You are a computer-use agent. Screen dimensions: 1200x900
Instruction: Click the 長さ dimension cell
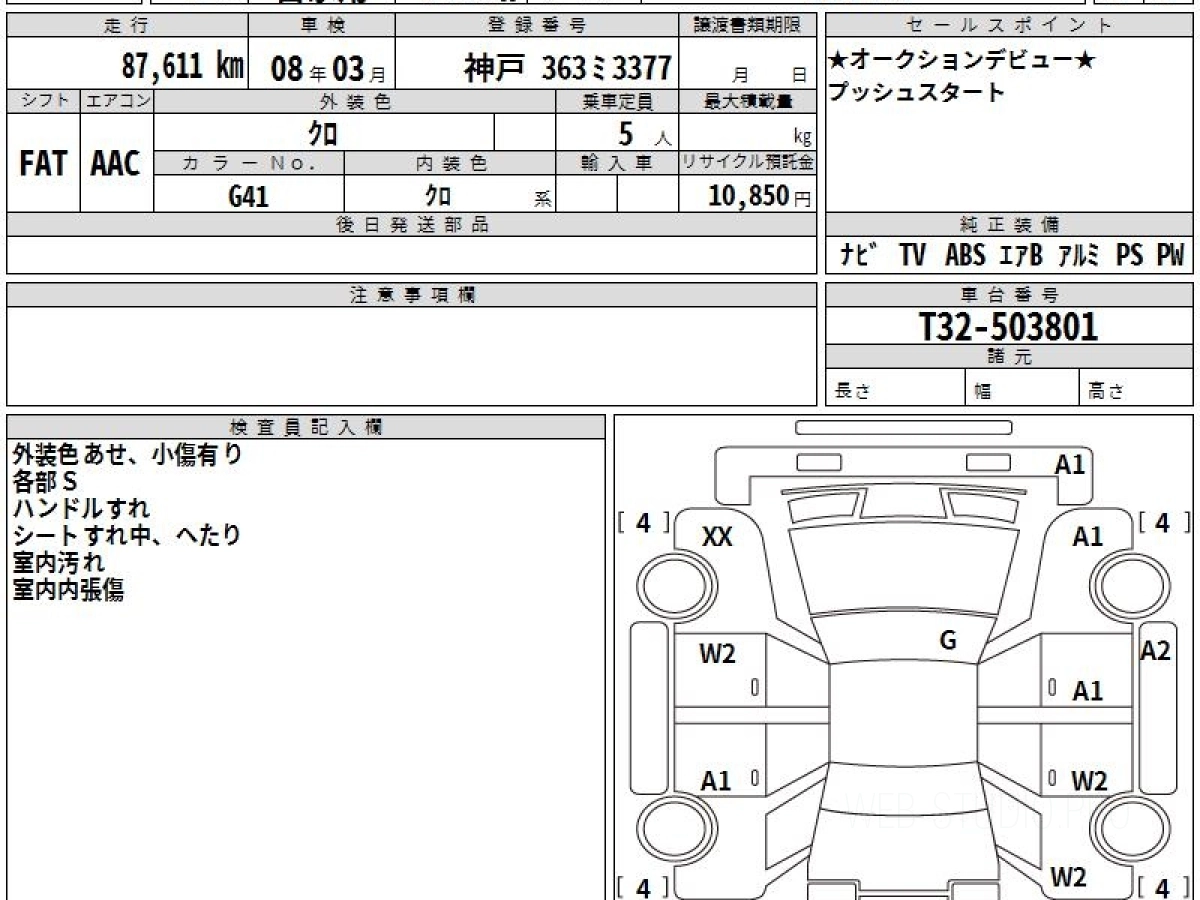[x=895, y=389]
